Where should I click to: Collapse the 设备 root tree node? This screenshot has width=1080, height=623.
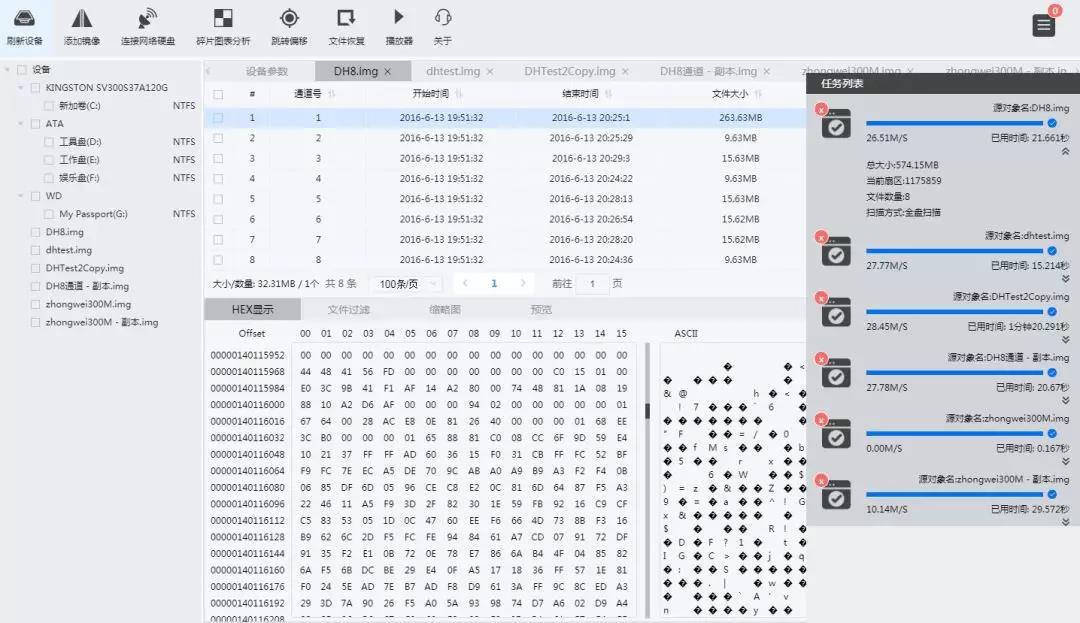pyautogui.click(x=8, y=70)
